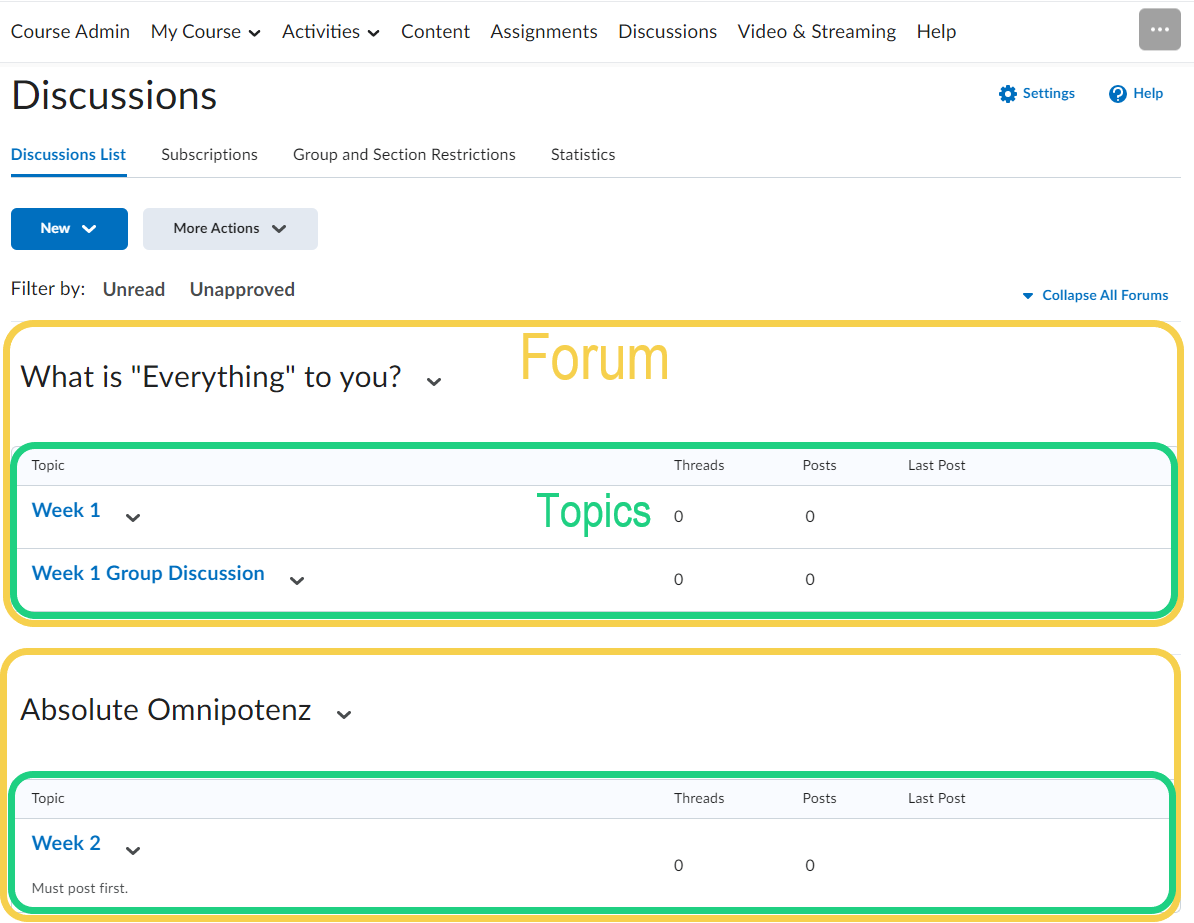
Task: Open the Activities navbar menu
Action: (x=330, y=32)
